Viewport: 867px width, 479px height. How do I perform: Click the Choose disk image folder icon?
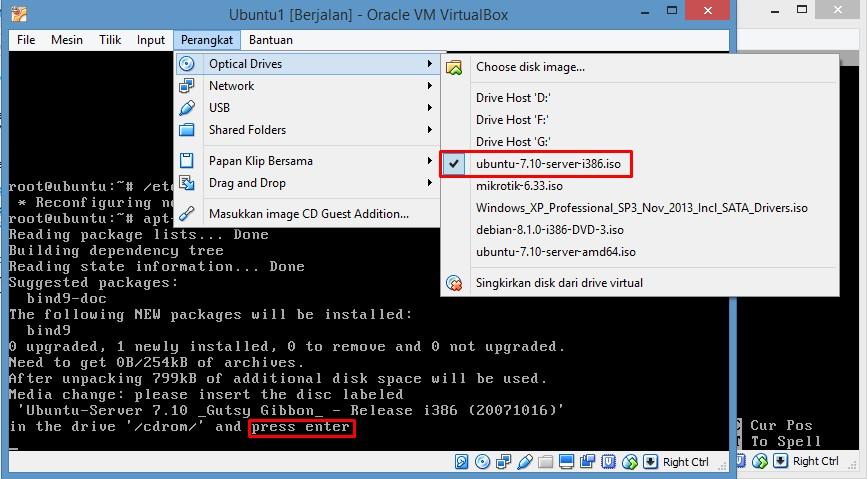tap(454, 67)
